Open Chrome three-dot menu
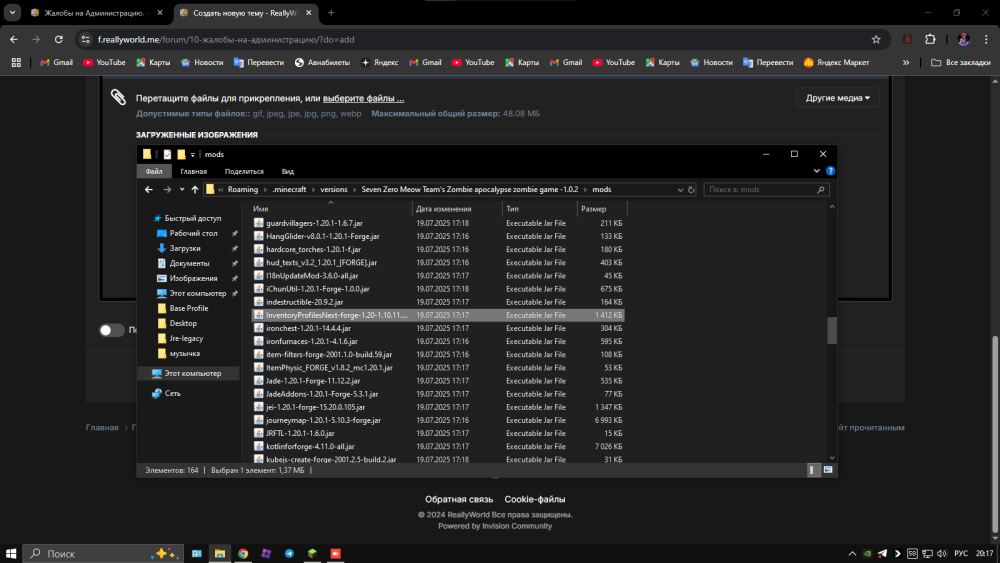Image resolution: width=1000 pixels, height=563 pixels. [987, 40]
